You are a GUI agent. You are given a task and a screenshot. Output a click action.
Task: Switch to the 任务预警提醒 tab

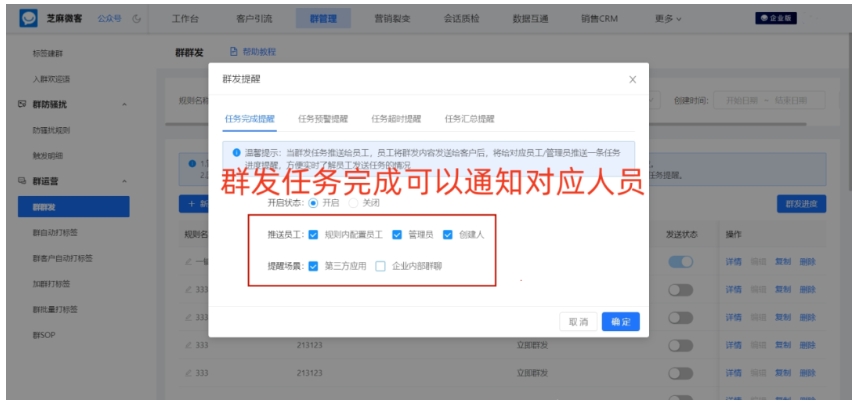tap(323, 119)
